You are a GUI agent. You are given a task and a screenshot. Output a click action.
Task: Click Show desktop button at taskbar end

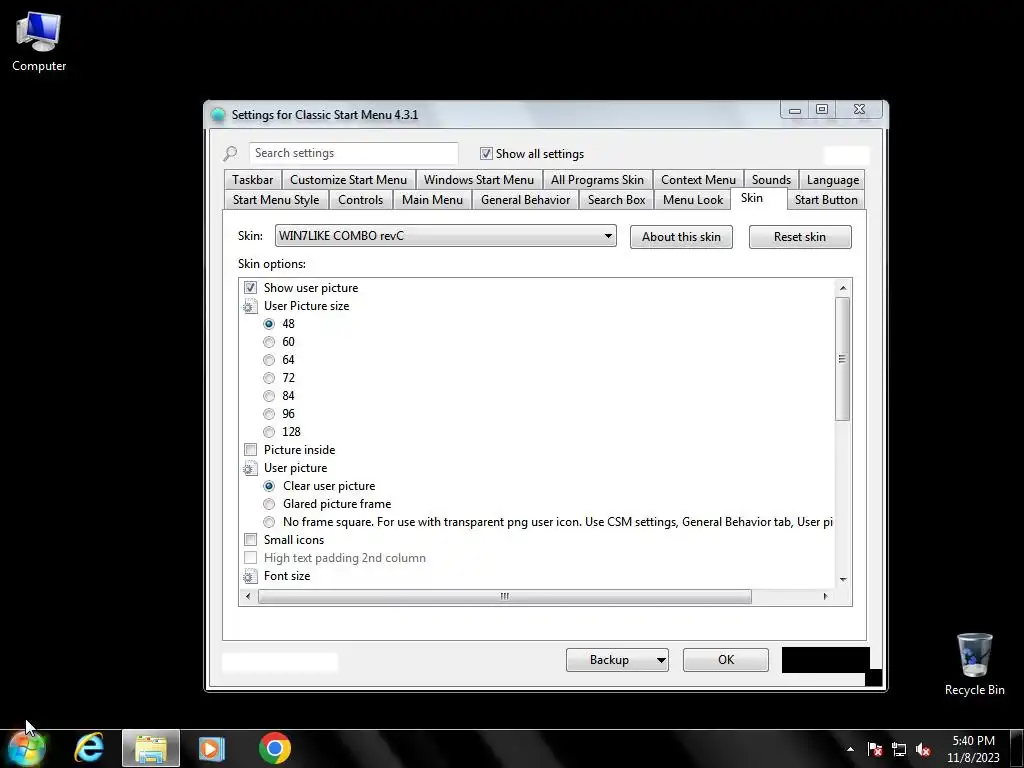(x=1017, y=749)
